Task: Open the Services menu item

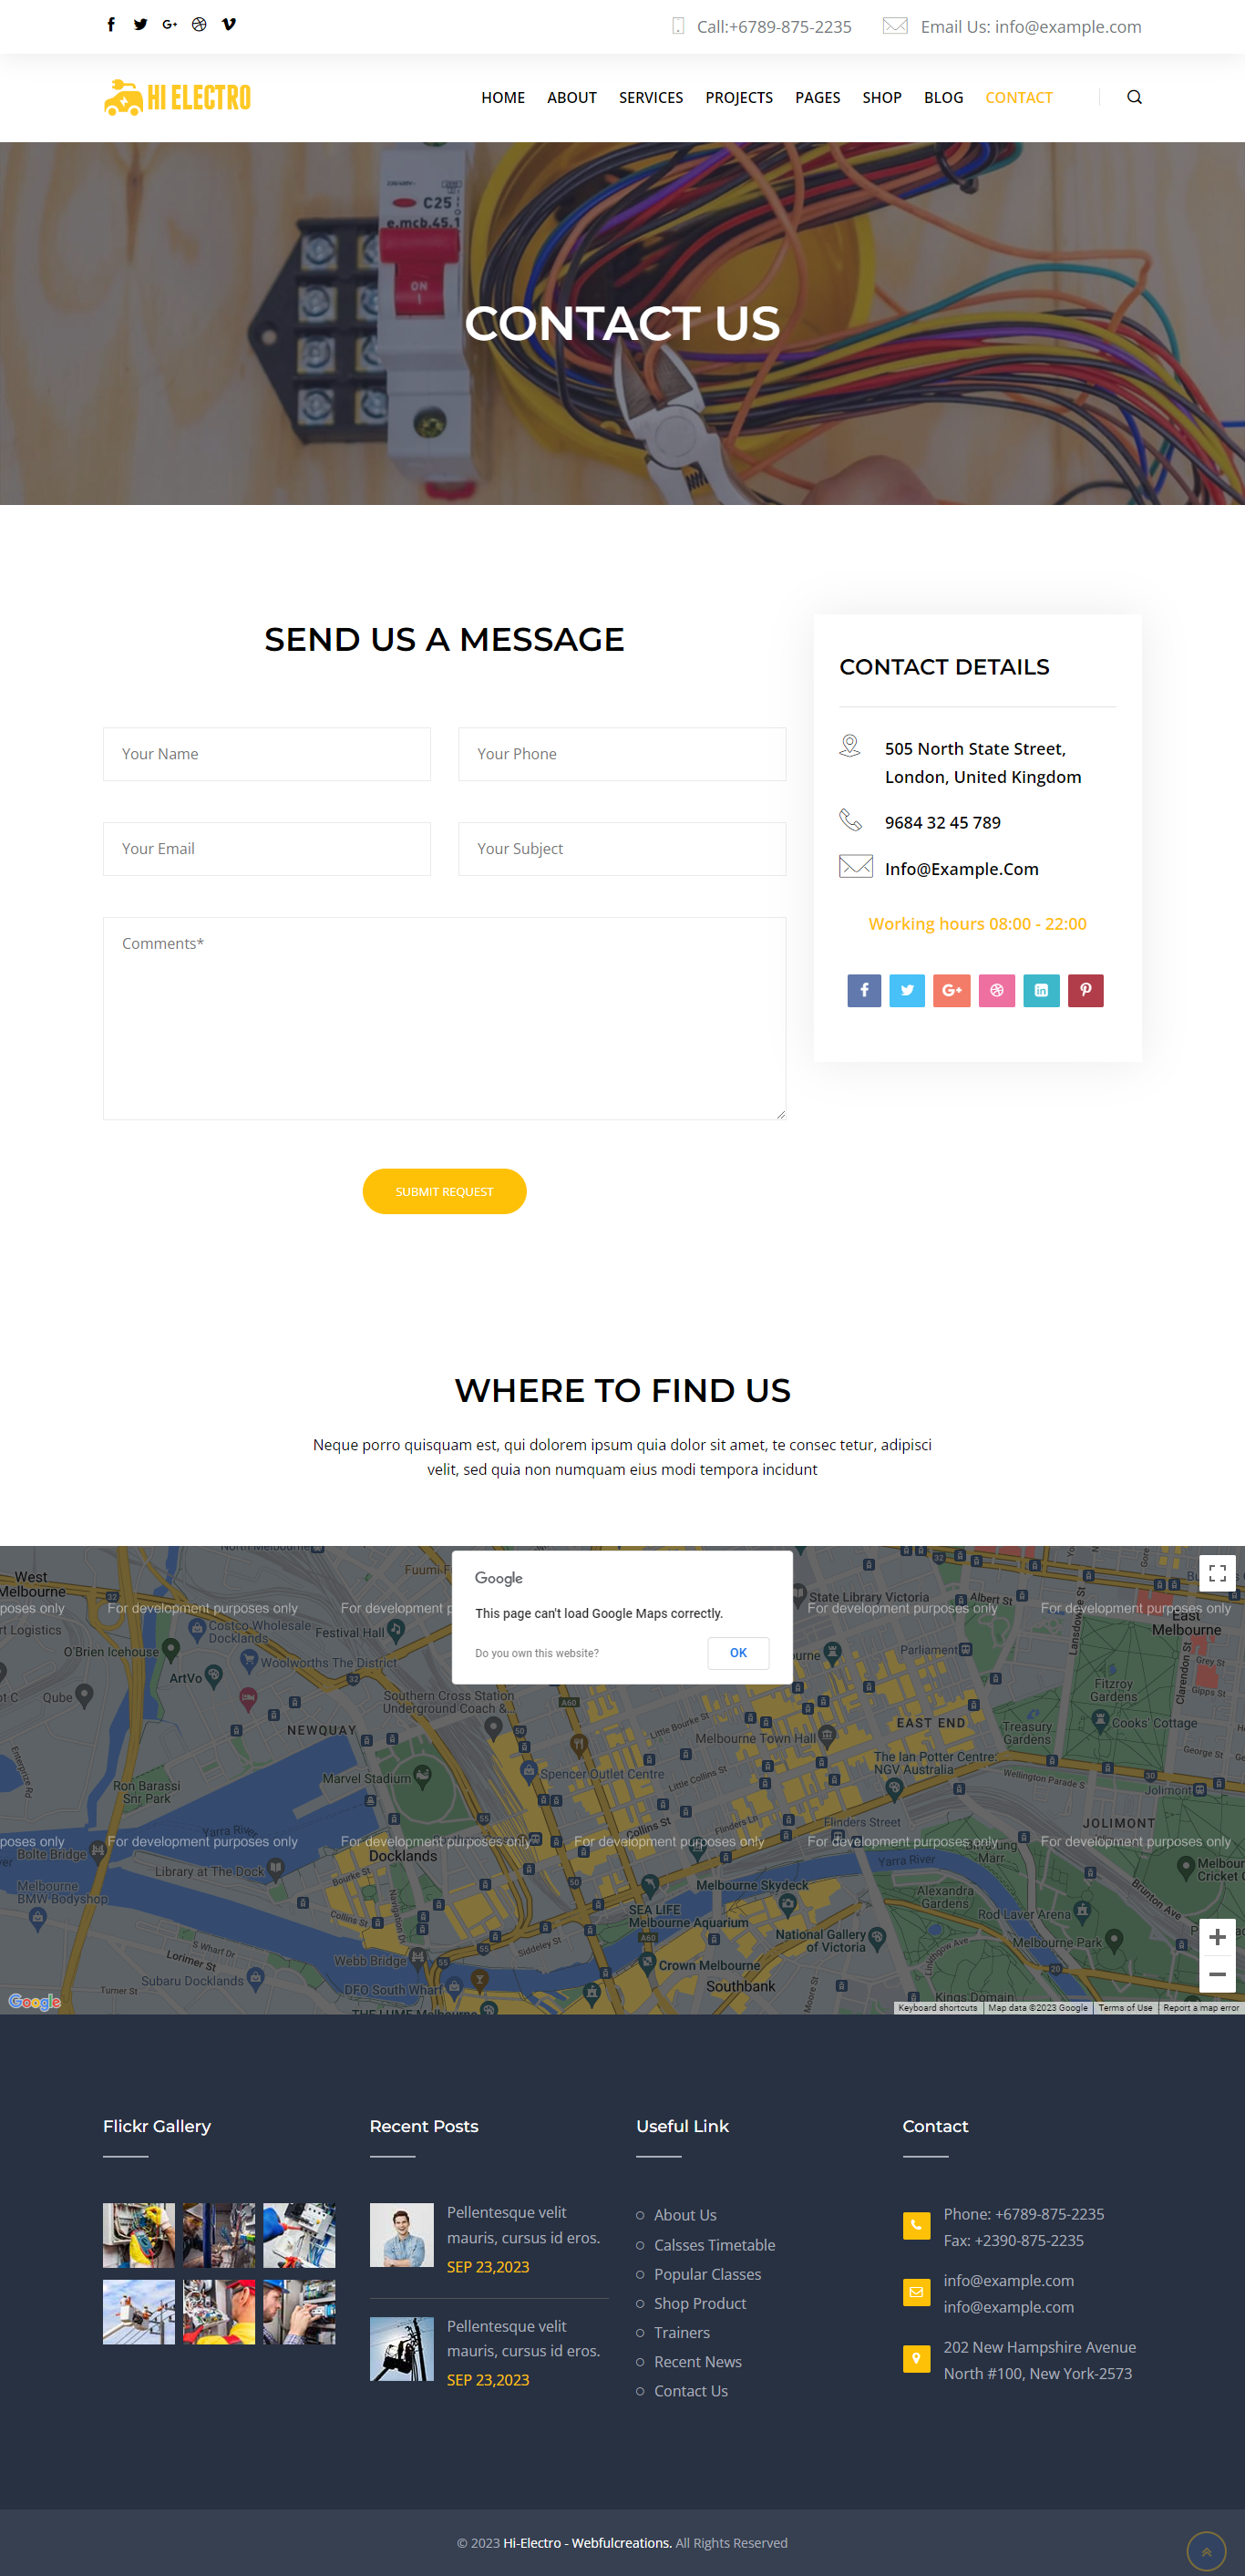Action: tap(651, 98)
